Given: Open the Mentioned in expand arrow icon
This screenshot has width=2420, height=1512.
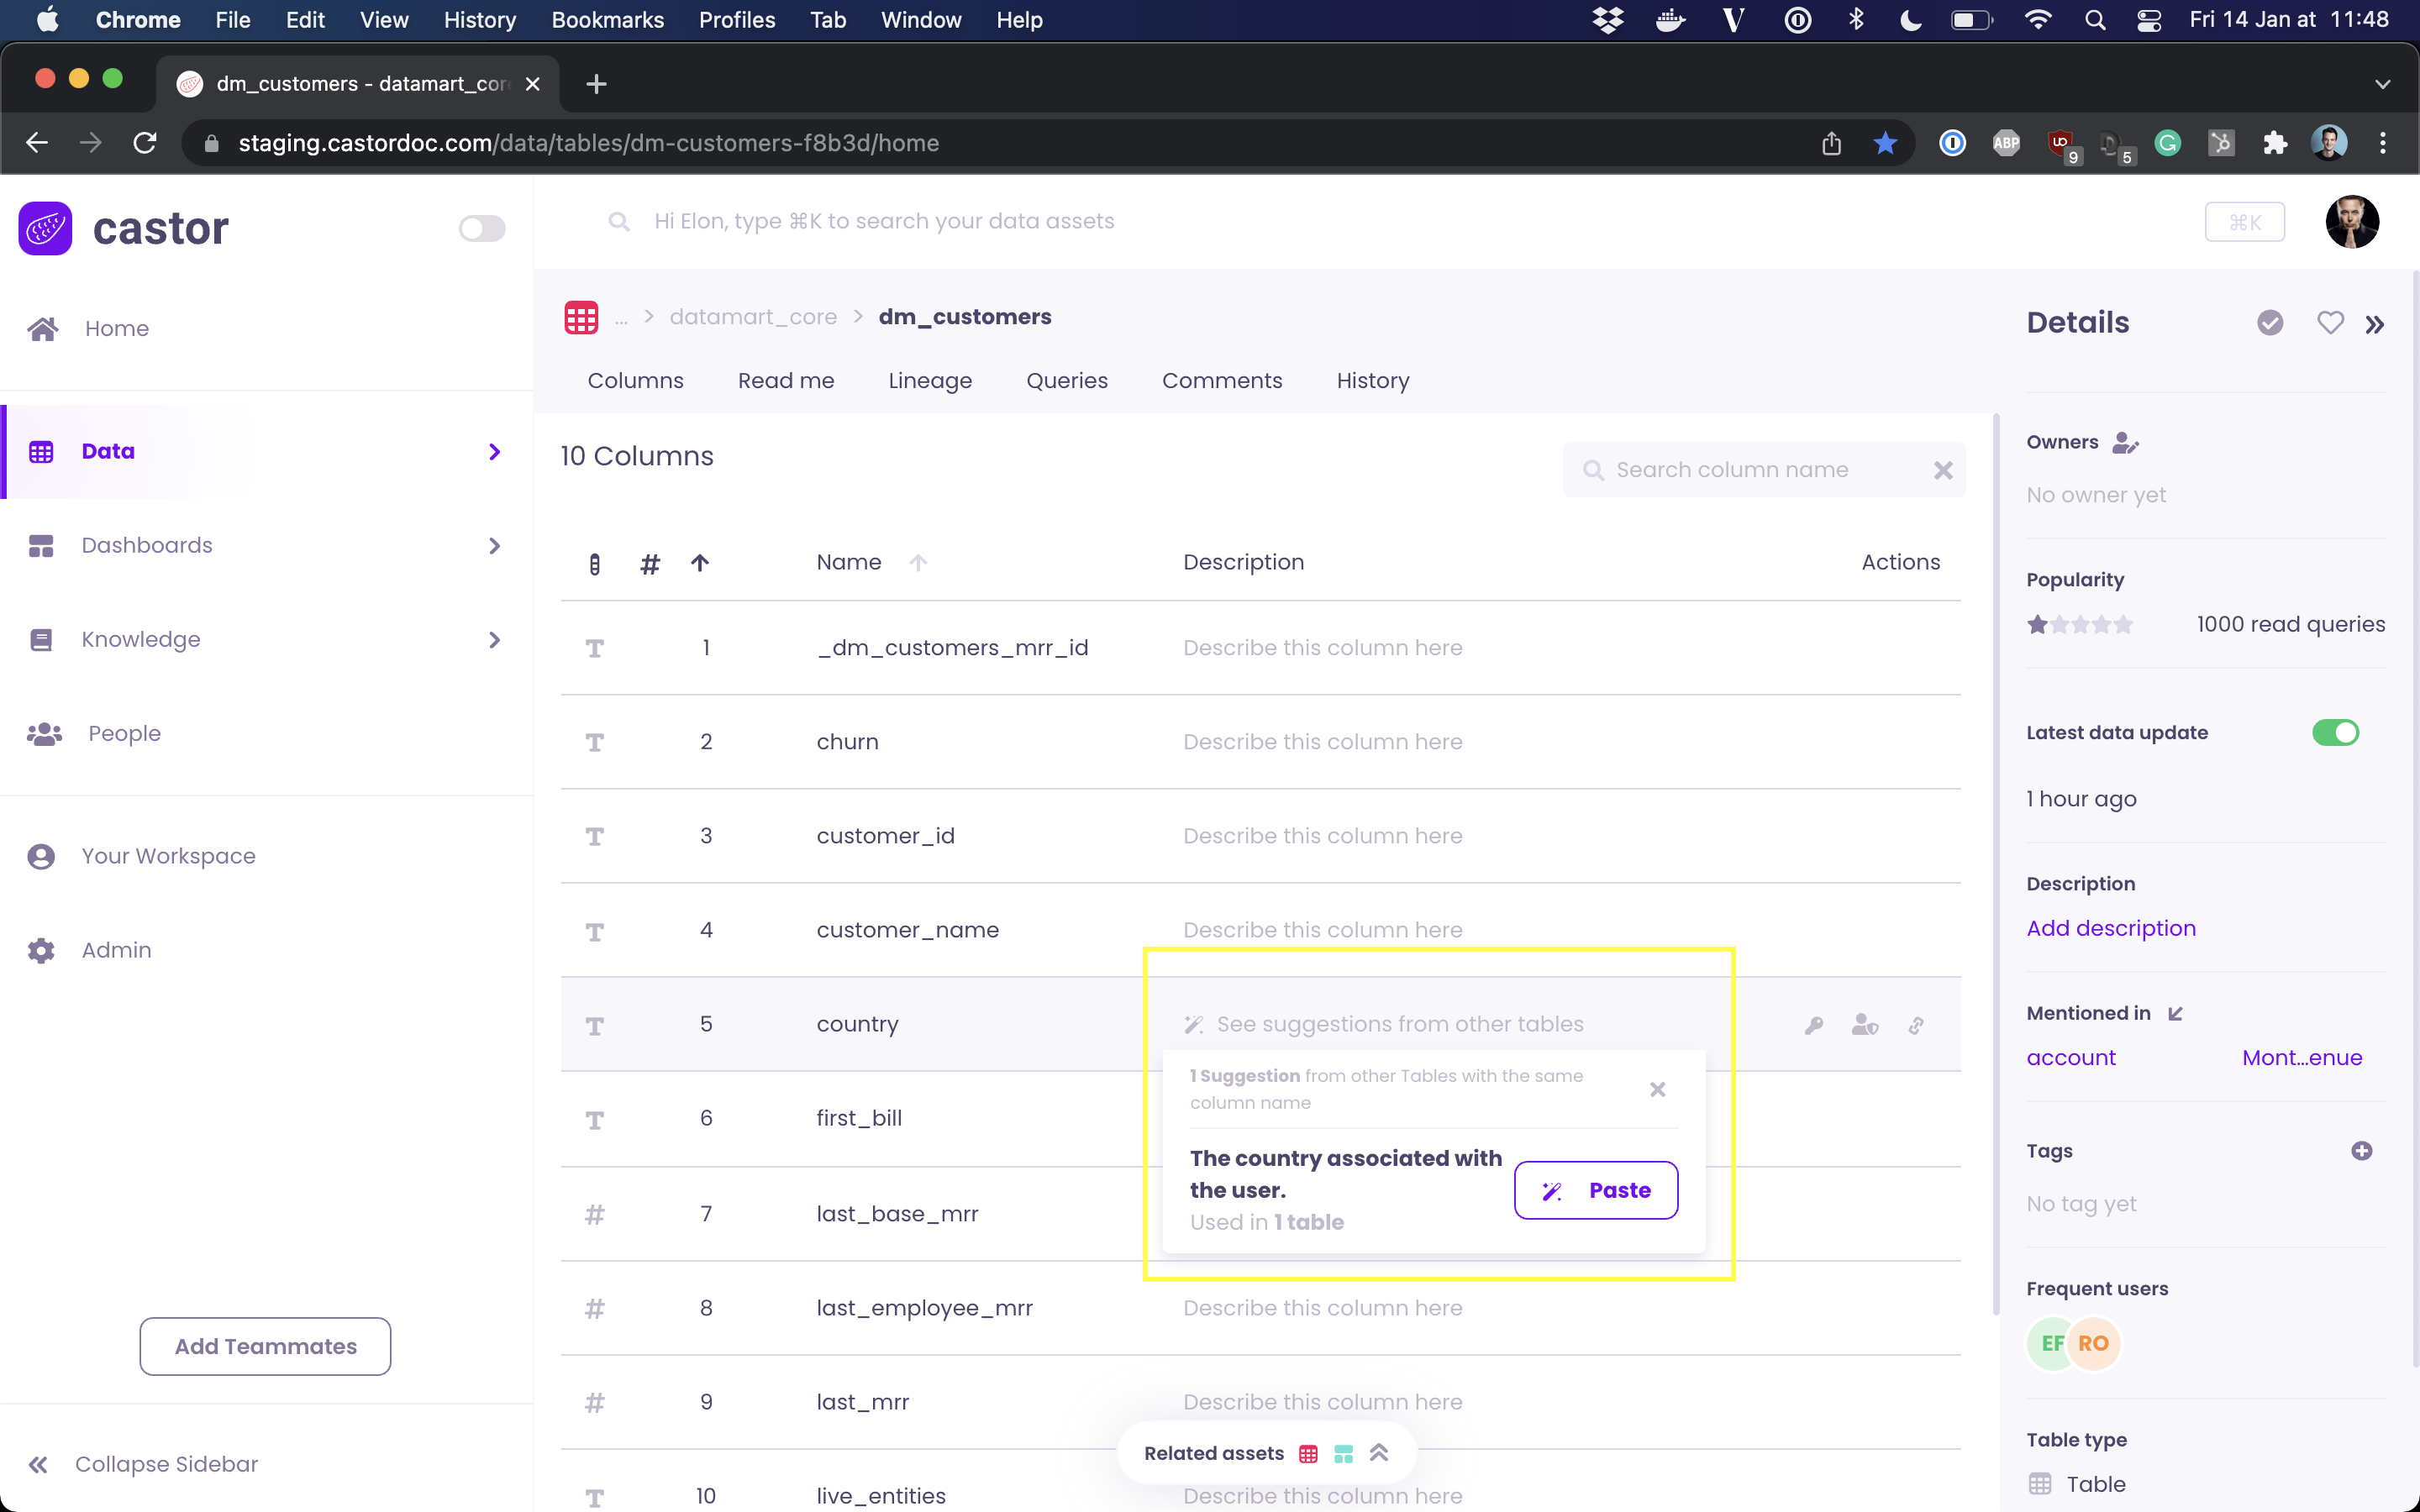Looking at the screenshot, I should pos(2175,1013).
